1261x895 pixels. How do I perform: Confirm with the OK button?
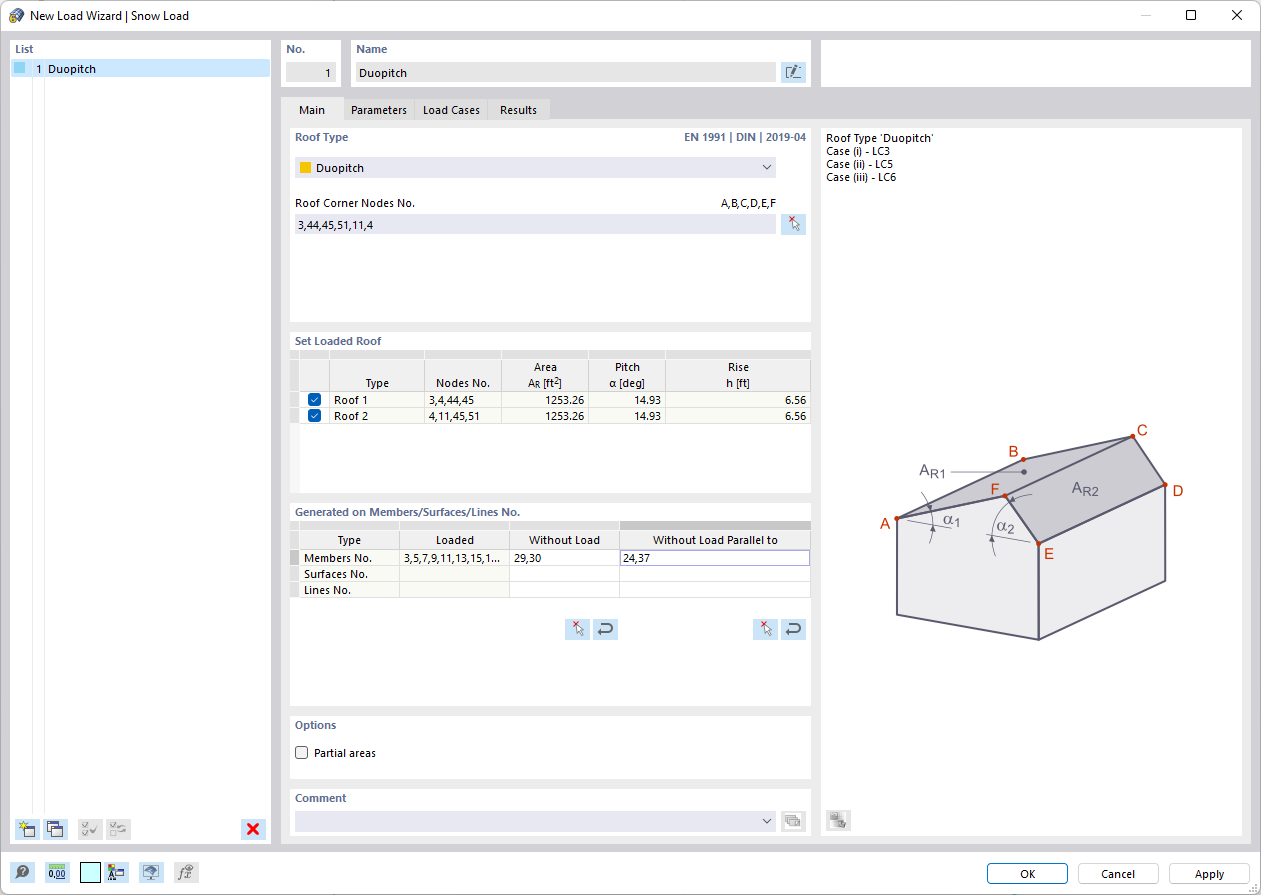point(1027,874)
